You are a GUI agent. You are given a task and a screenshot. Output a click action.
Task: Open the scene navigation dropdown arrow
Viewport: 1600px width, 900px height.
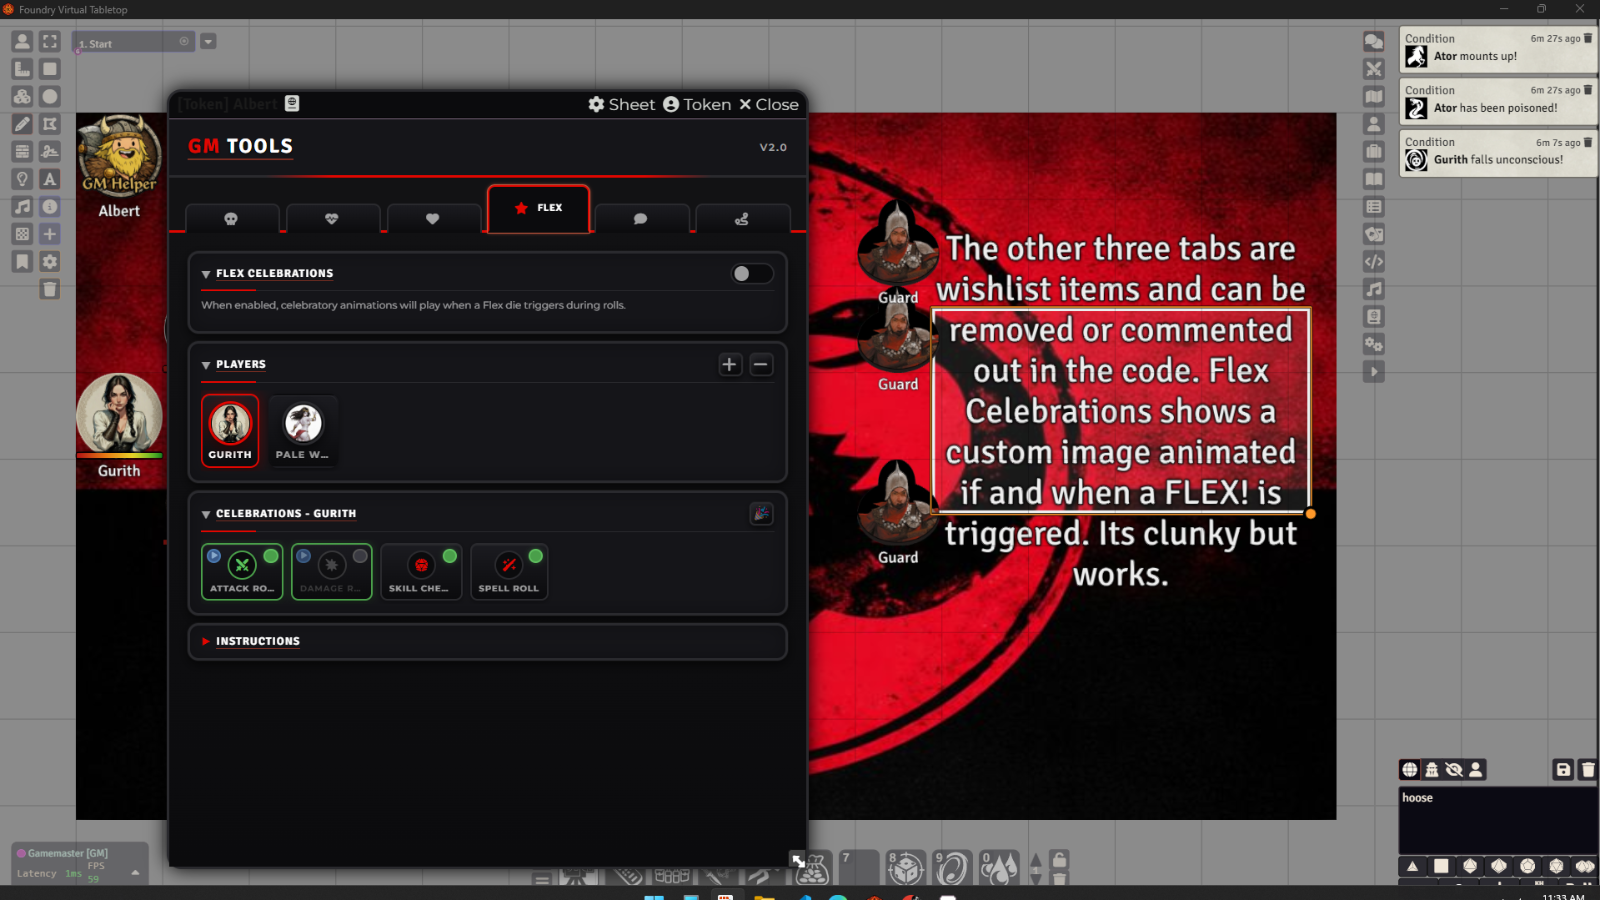208,42
